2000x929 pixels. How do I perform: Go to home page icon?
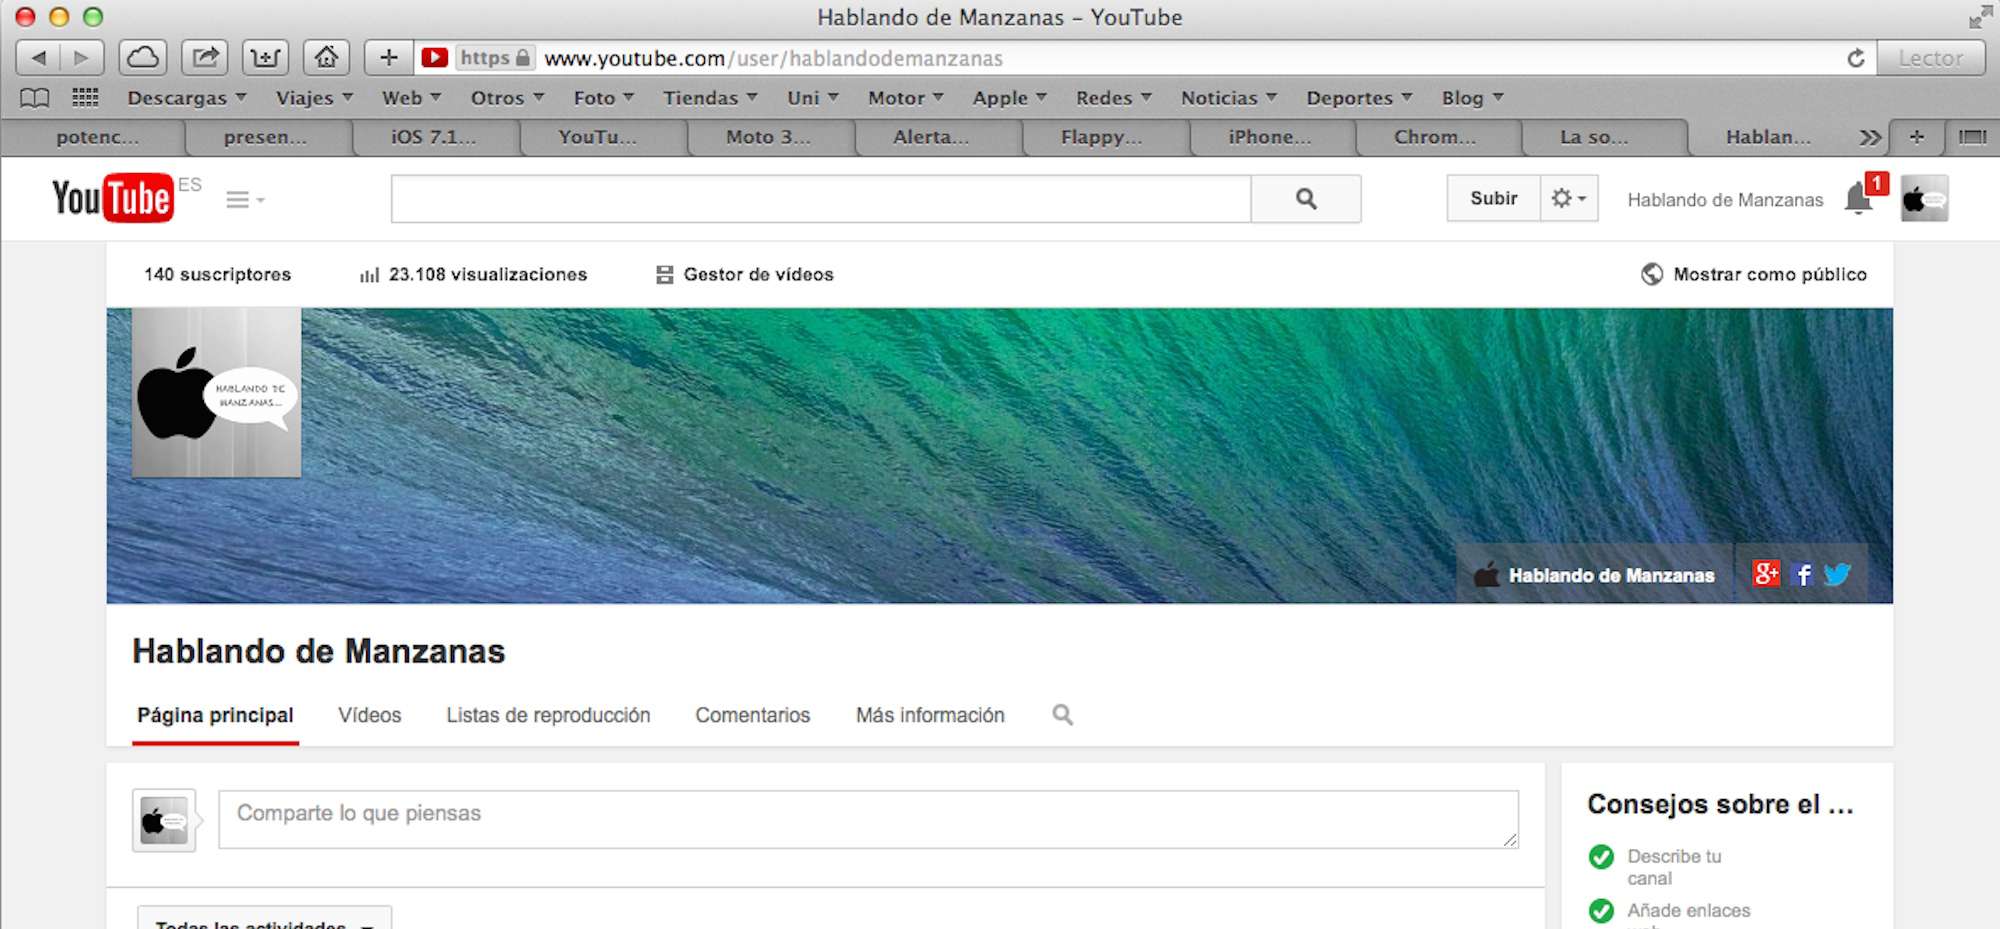click(326, 58)
